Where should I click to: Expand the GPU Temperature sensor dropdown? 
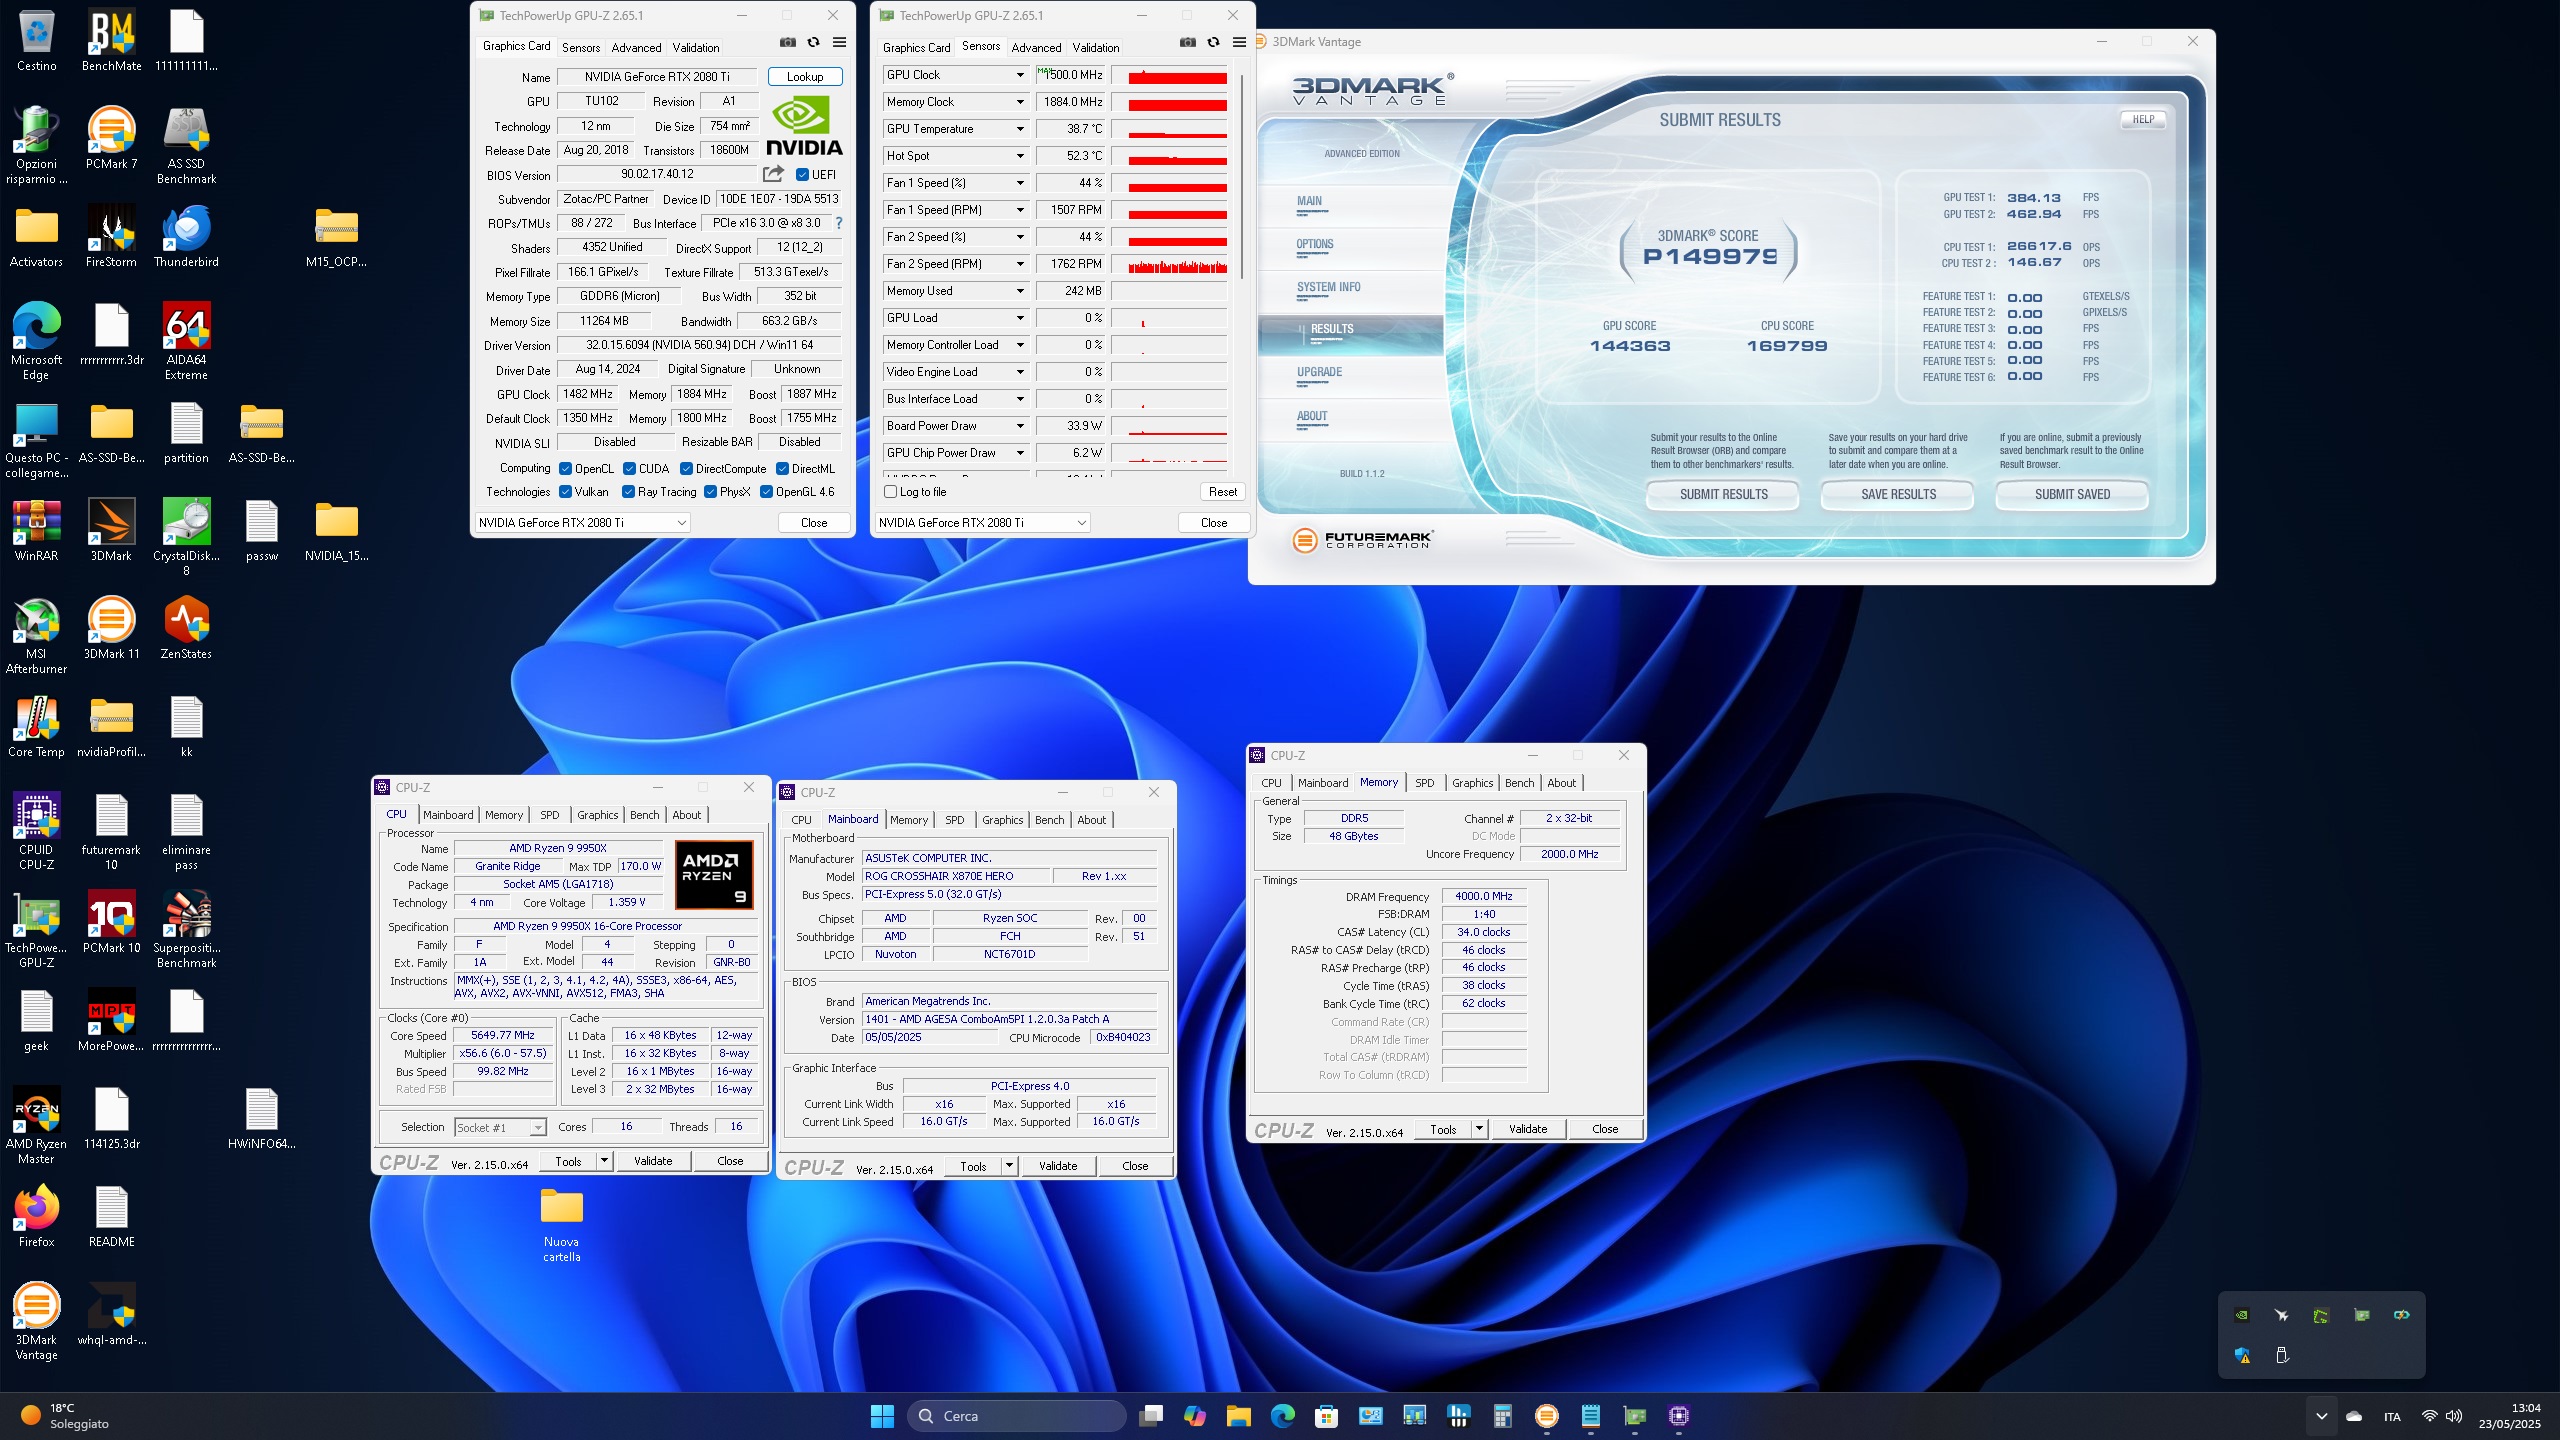[x=1020, y=129]
